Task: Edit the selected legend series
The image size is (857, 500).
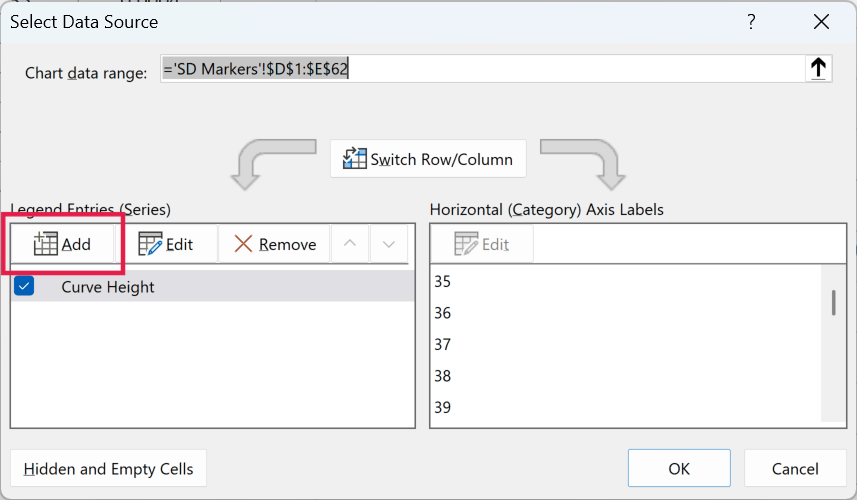Action: [x=166, y=244]
